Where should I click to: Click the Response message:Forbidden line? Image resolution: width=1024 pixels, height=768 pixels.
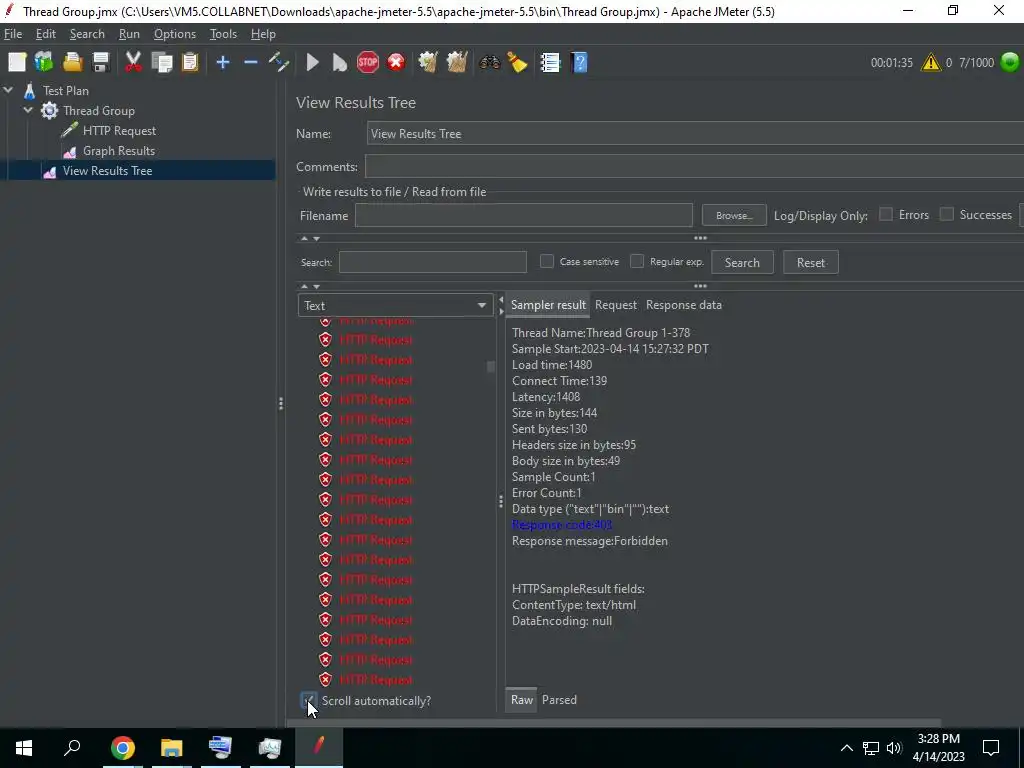590,541
